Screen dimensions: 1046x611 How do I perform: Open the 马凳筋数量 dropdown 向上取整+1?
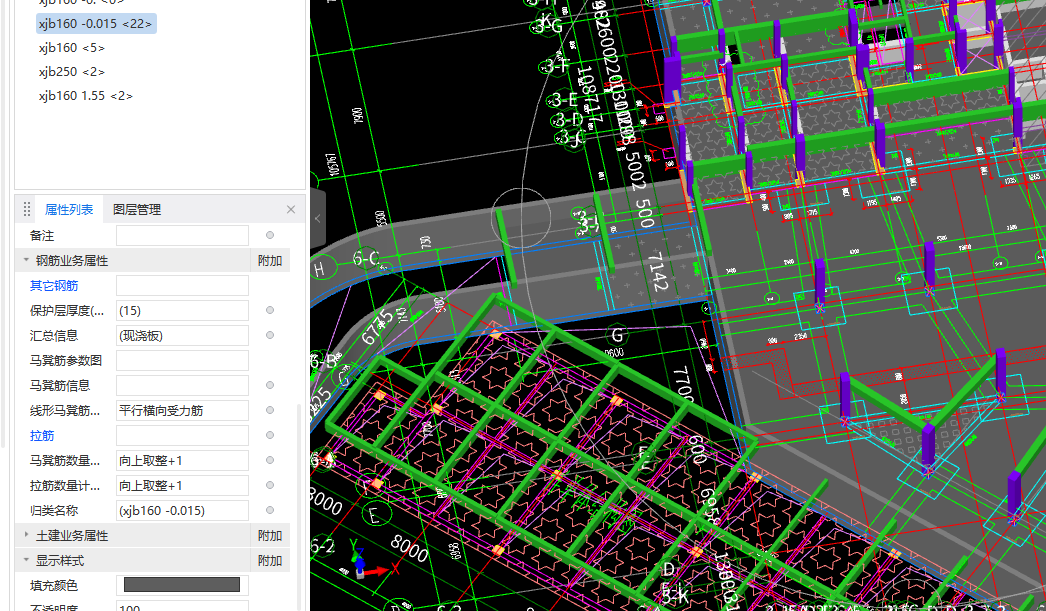coord(182,460)
